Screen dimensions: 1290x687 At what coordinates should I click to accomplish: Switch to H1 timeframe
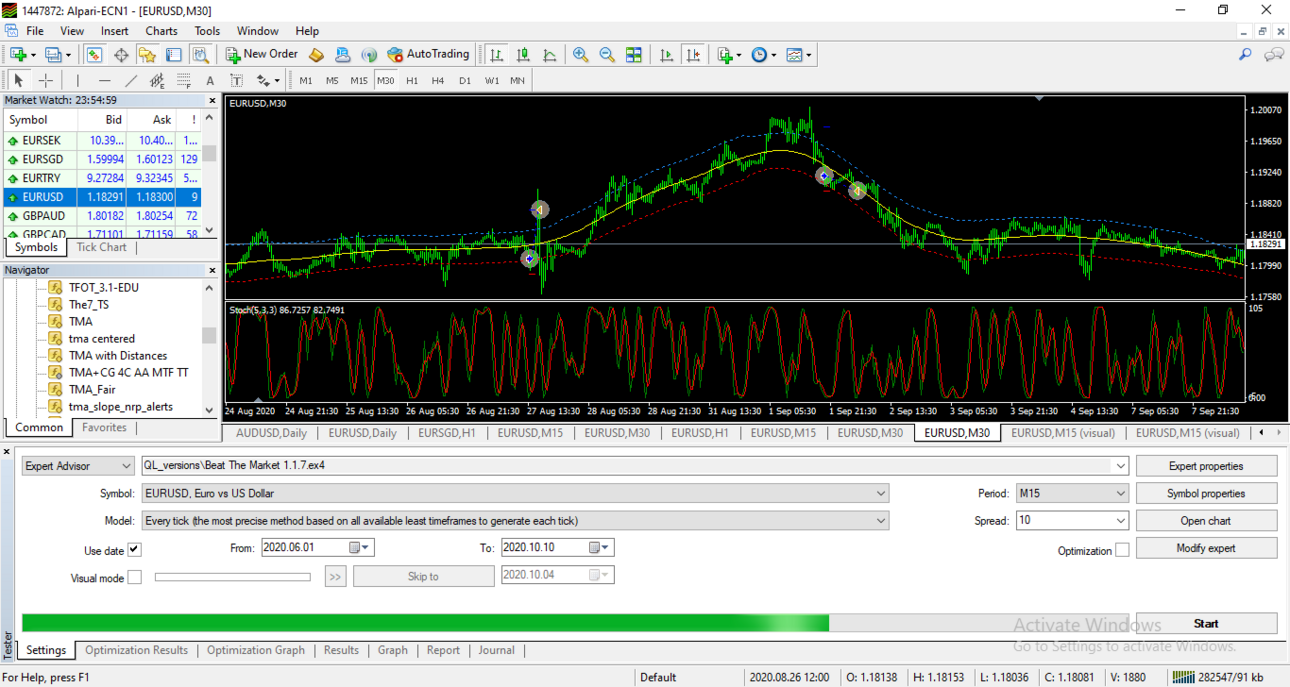412,80
